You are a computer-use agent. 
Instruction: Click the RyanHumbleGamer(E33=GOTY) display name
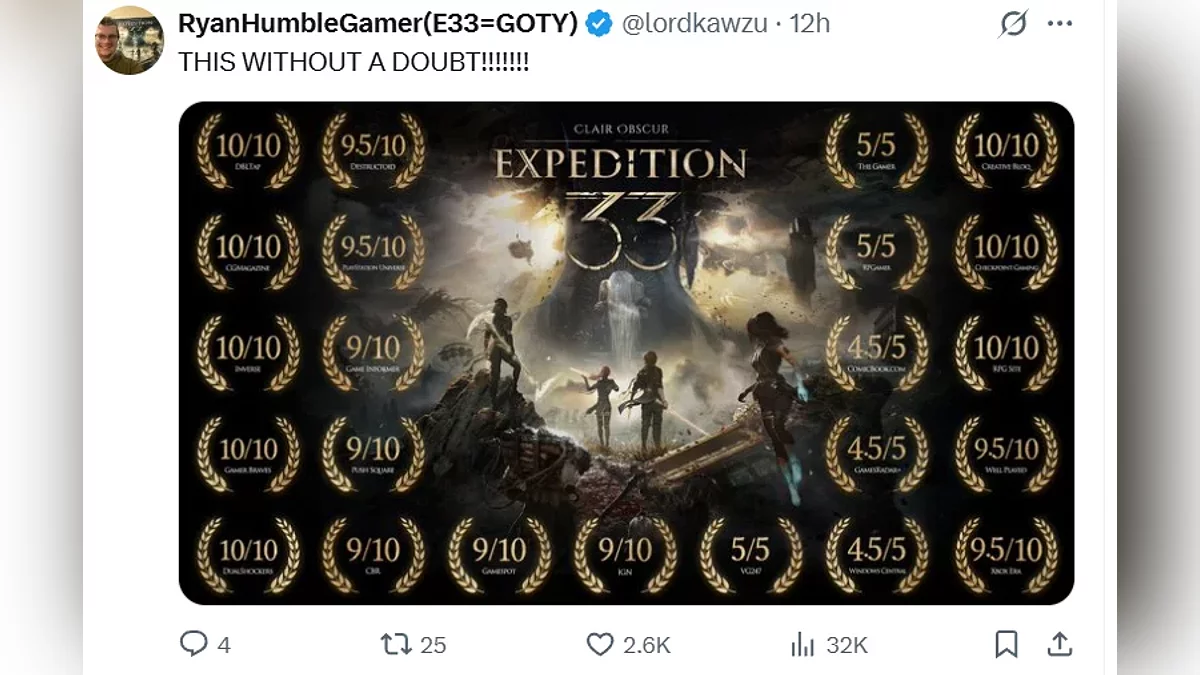pos(378,24)
